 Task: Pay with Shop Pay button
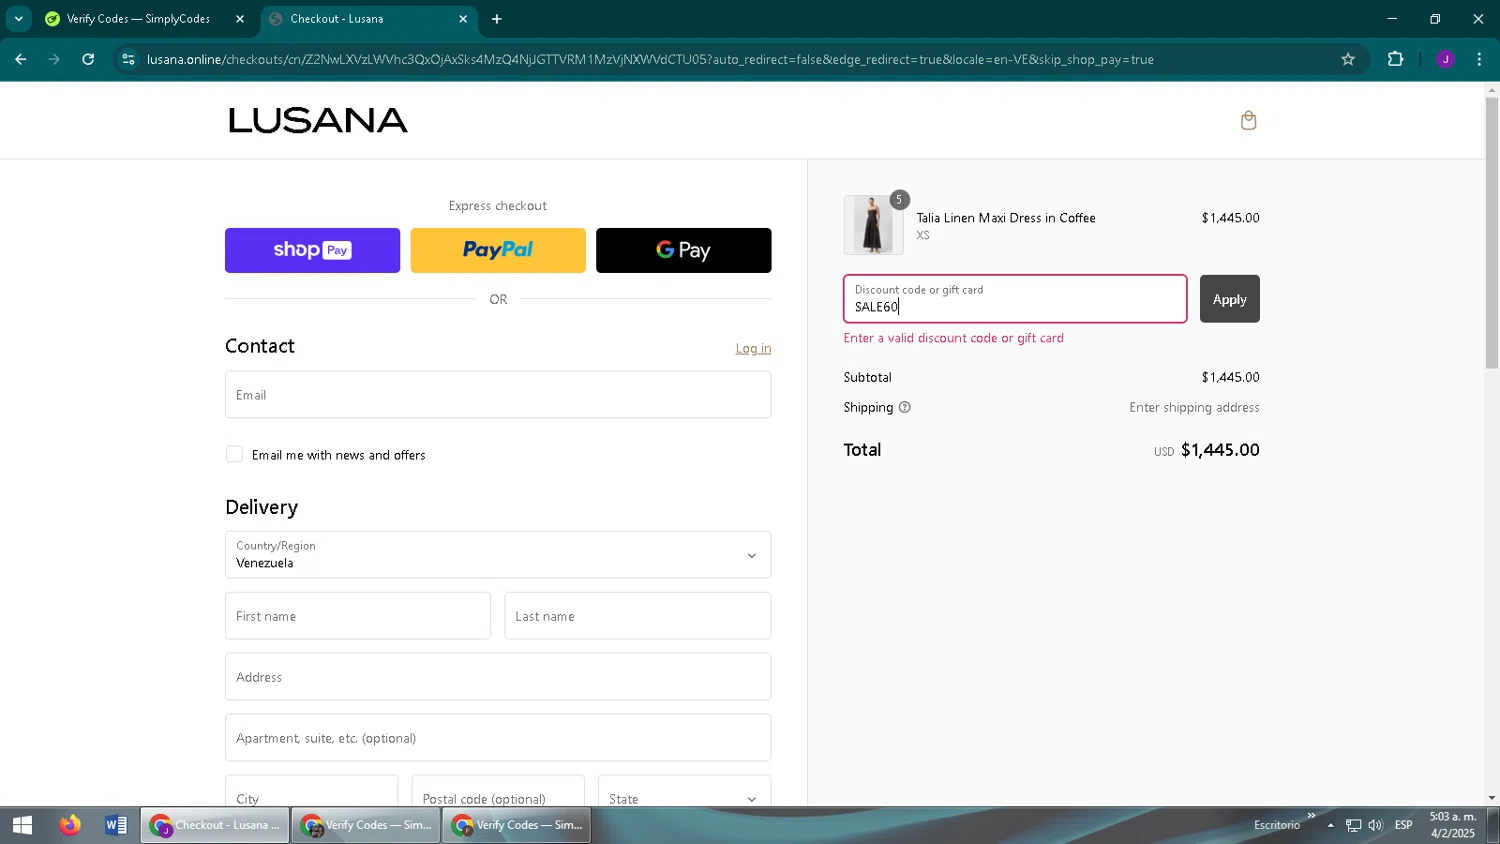pos(312,250)
